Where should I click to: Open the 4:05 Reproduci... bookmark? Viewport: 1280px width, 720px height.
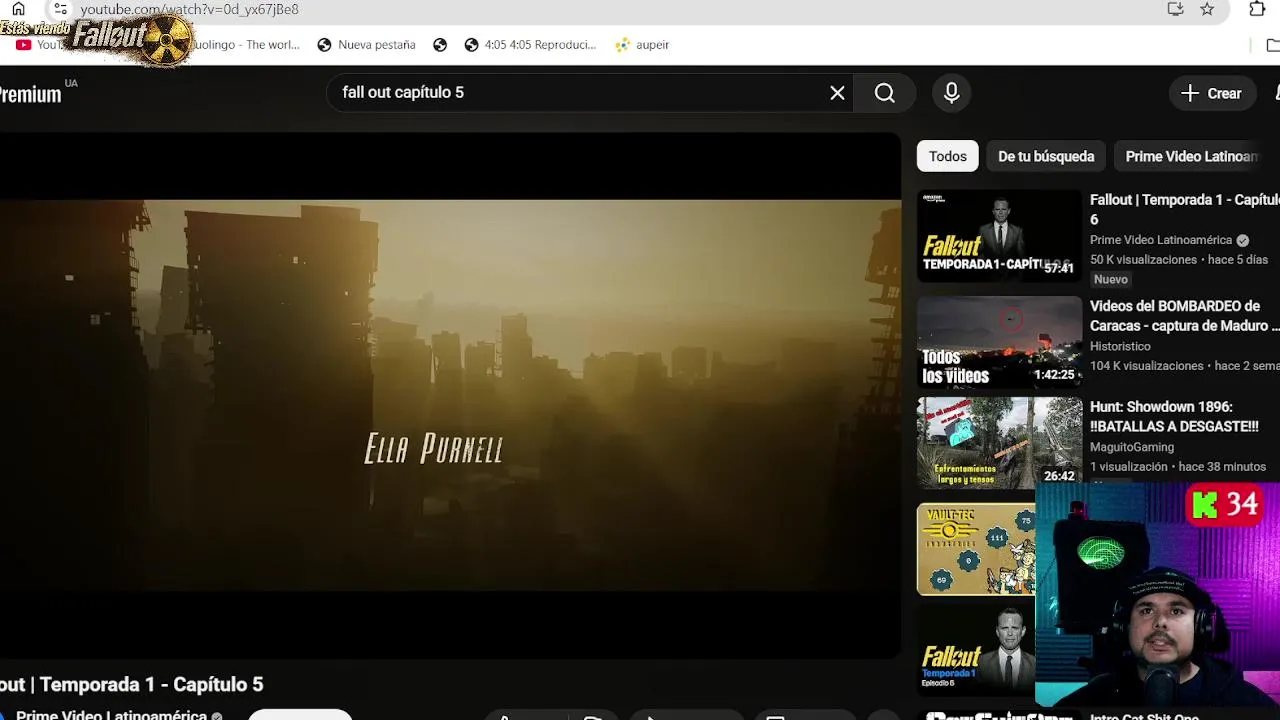tap(530, 45)
